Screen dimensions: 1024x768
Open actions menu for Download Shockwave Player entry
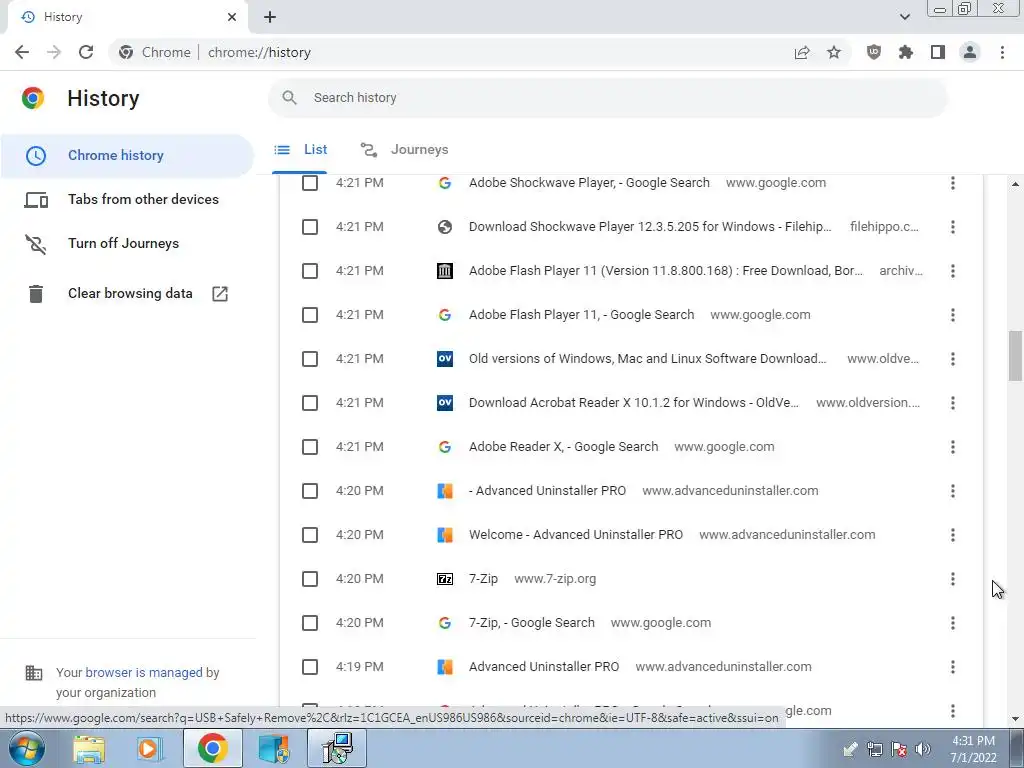[953, 227]
